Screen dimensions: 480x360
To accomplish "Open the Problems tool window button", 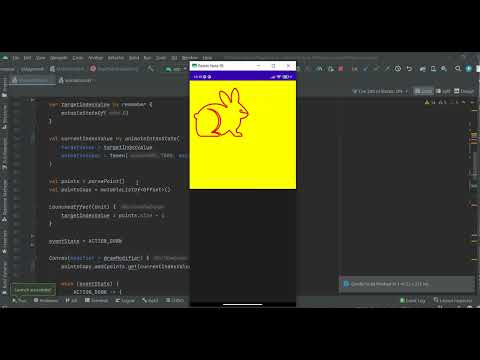I will [46, 300].
